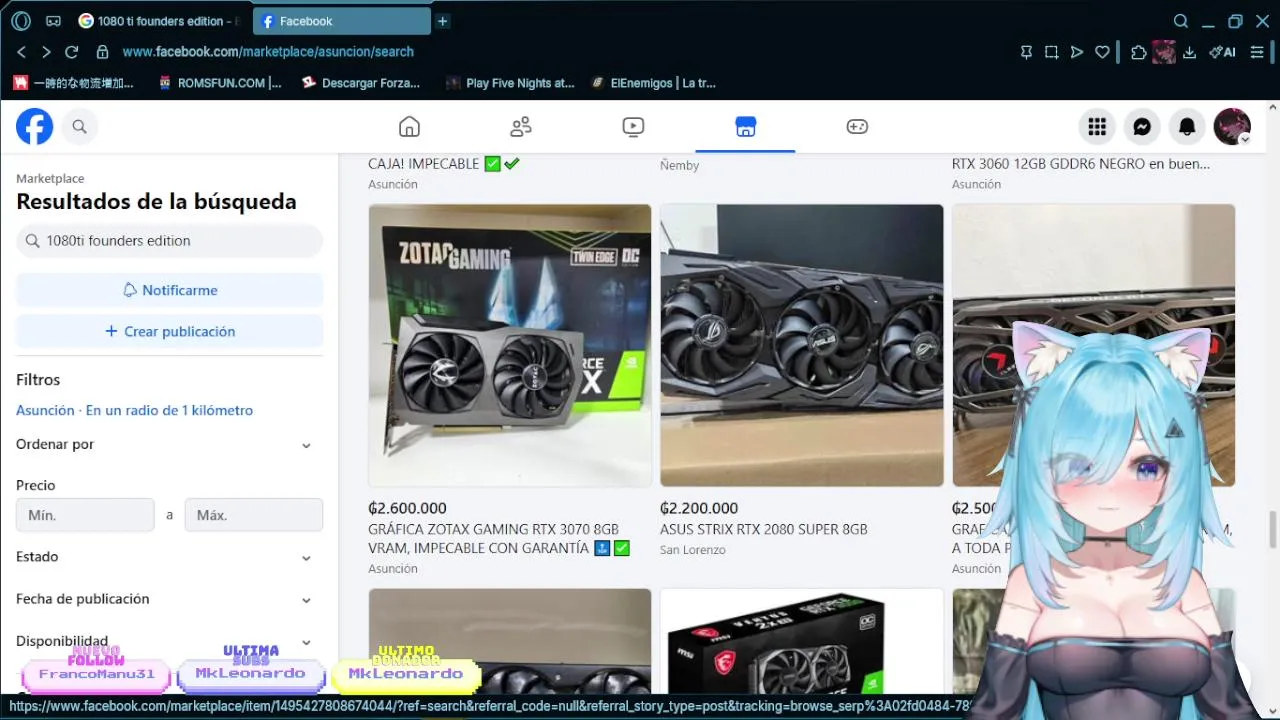Viewport: 1280px width, 720px height.
Task: Reload the page with refresh icon
Action: click(x=72, y=52)
